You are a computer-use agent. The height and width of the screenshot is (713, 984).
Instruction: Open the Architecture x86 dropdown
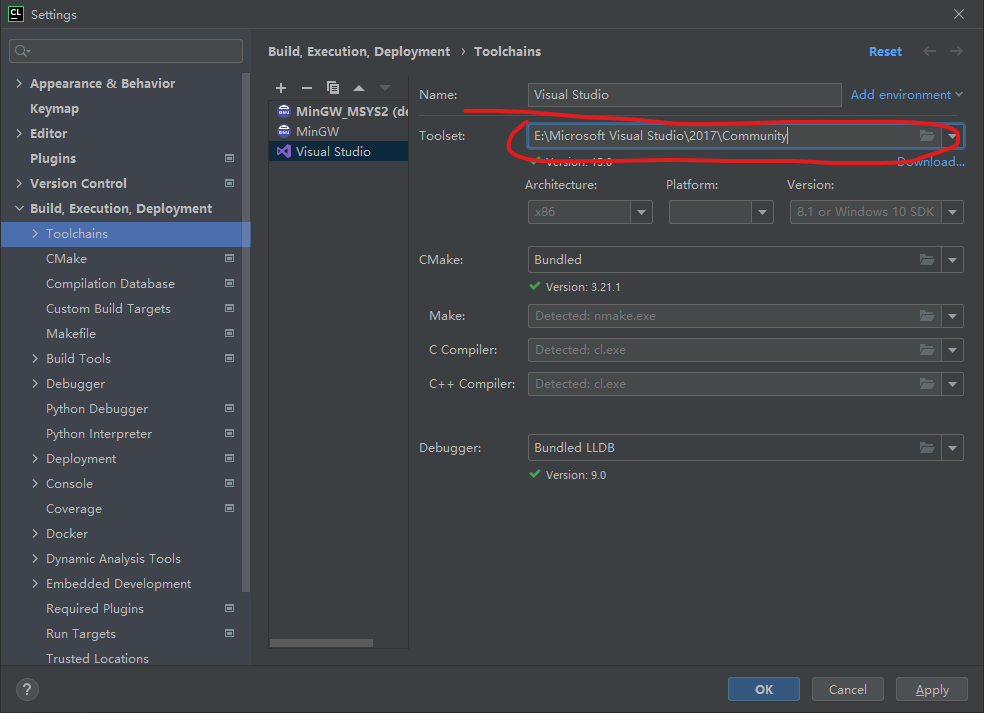pos(641,212)
